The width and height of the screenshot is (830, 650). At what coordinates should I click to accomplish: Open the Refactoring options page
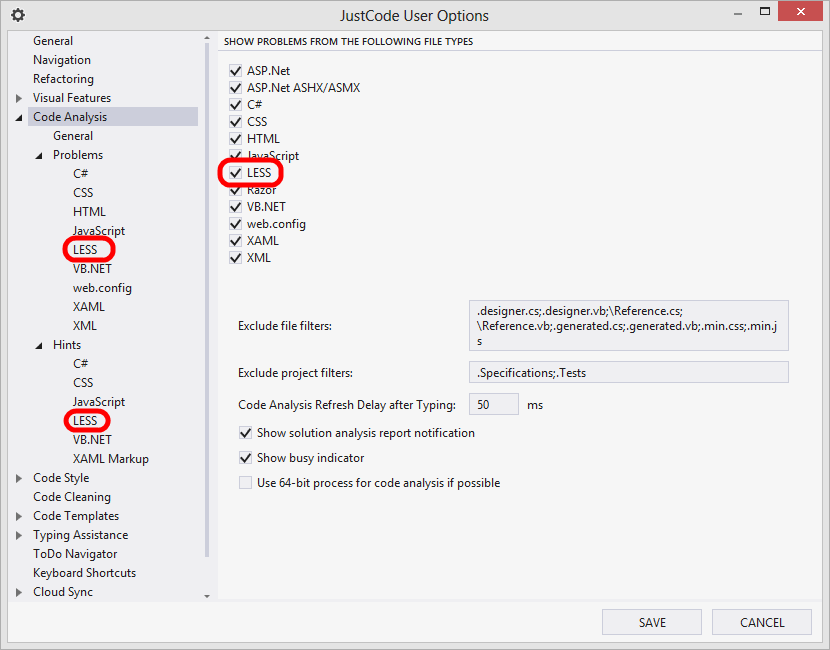pyautogui.click(x=64, y=79)
